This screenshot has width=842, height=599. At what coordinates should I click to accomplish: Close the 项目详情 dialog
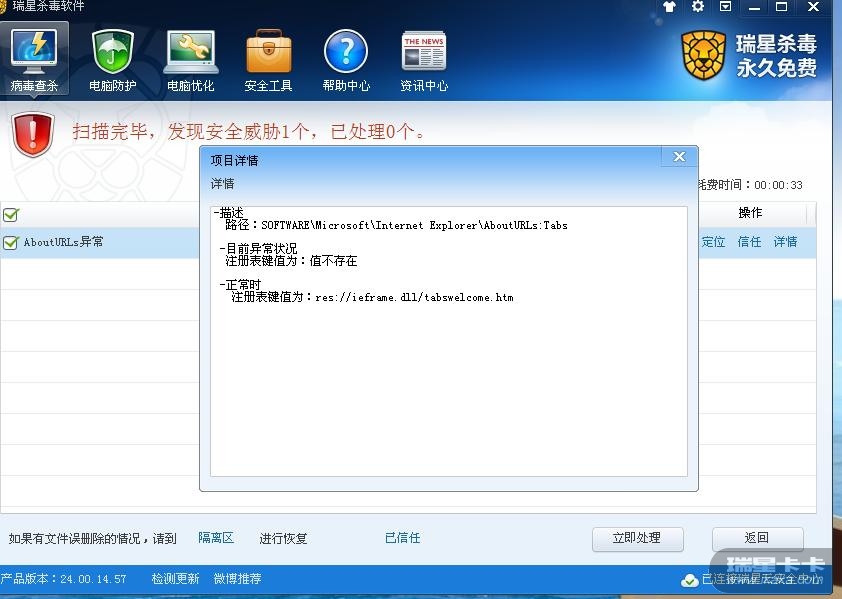[x=679, y=156]
